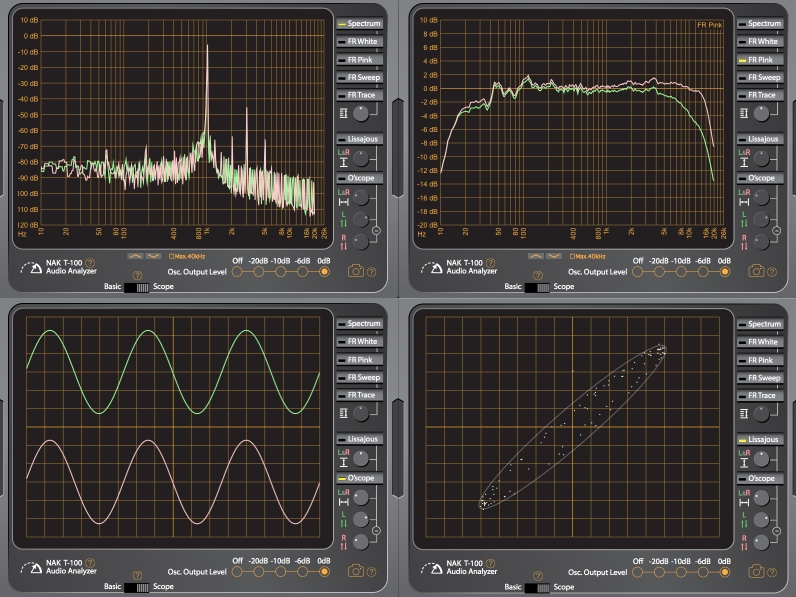This screenshot has height=597, width=796.
Task: Toggle the Basic/Scope switch in the FR Pink panel
Action: (x=537, y=287)
